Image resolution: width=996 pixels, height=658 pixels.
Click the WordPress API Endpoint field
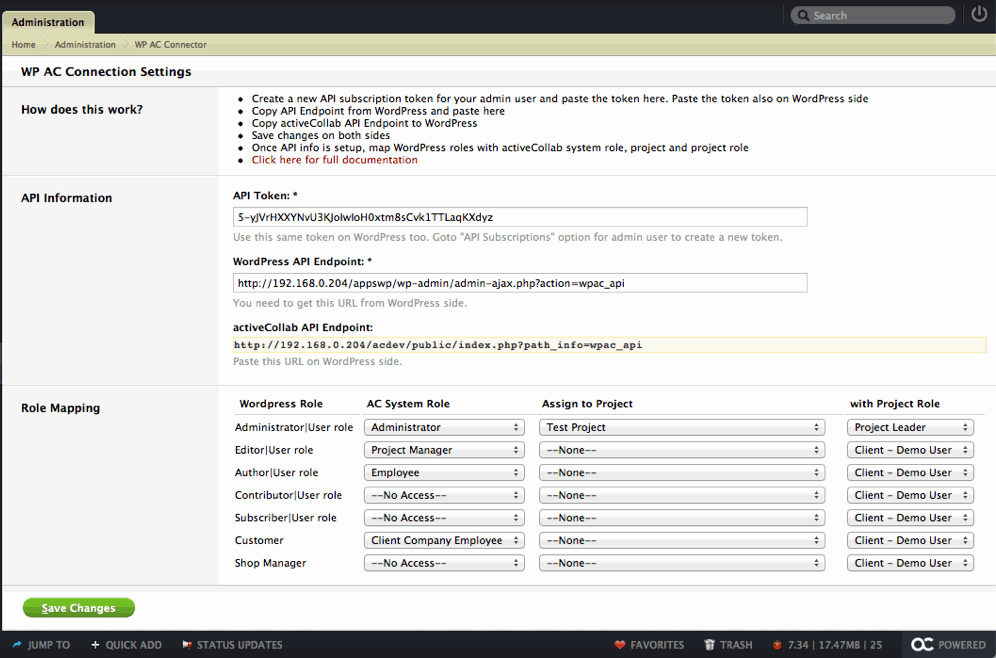[520, 283]
